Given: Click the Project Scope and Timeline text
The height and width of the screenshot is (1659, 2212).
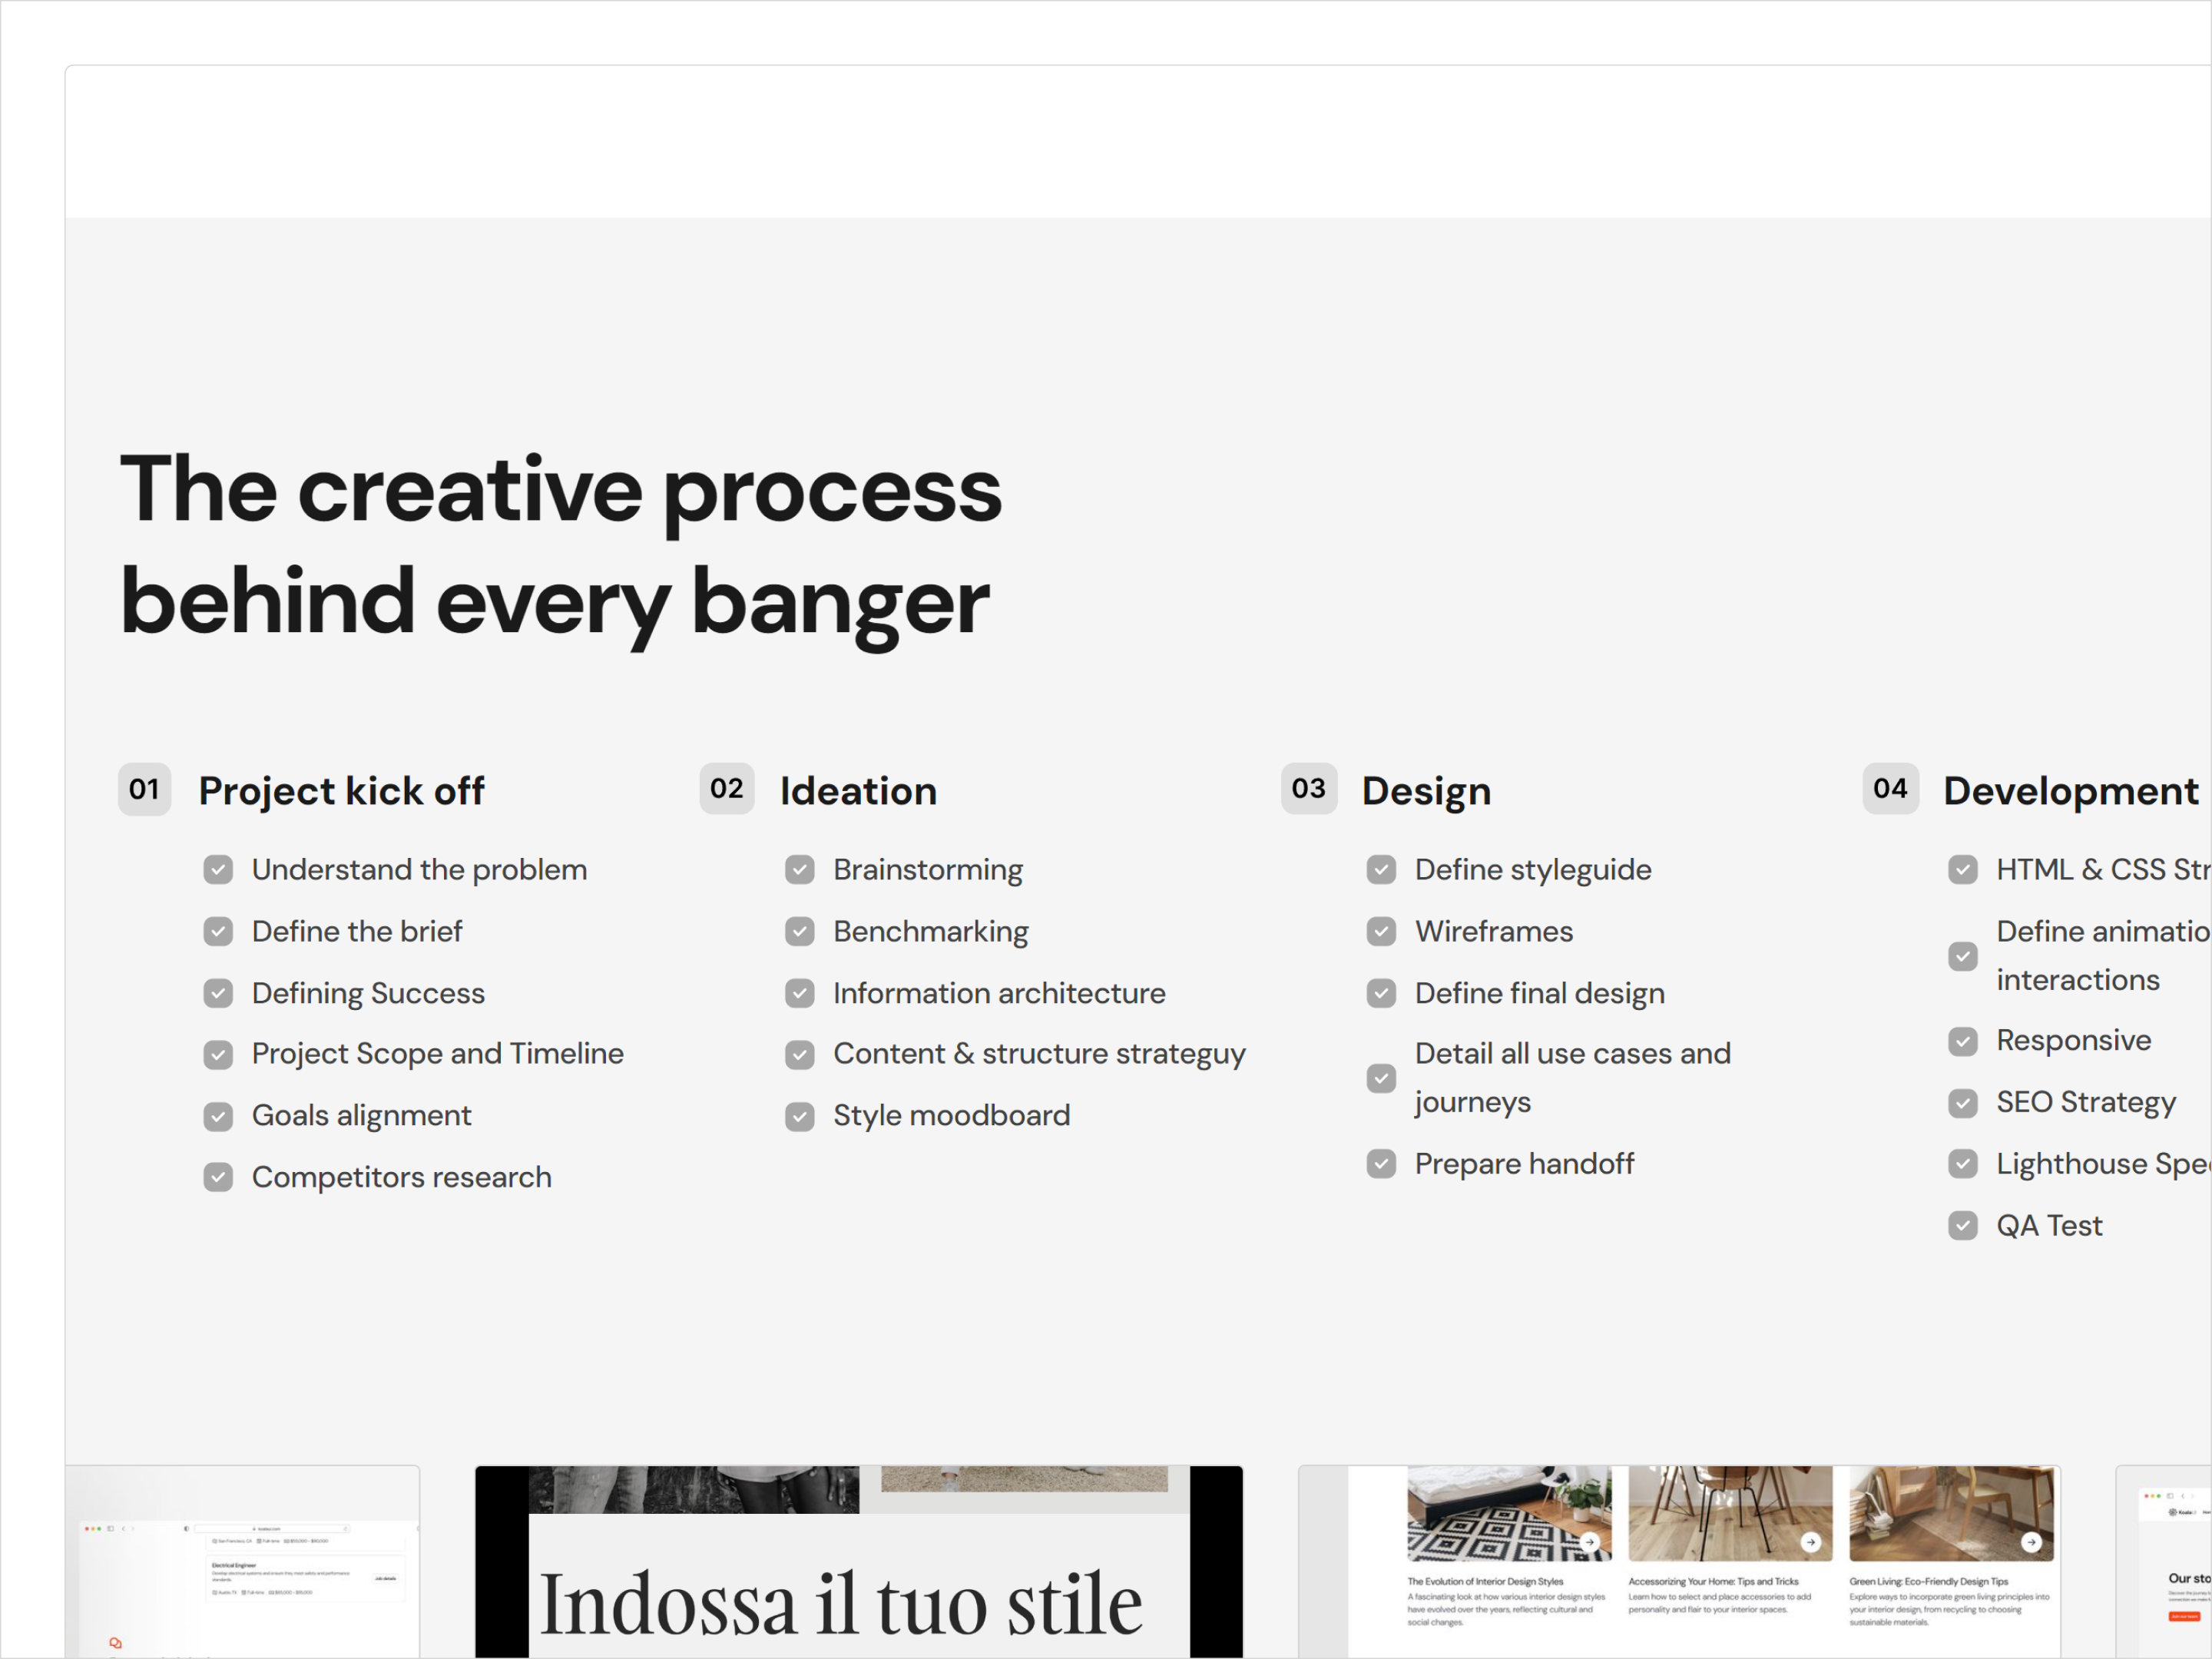Looking at the screenshot, I should pos(437,1054).
